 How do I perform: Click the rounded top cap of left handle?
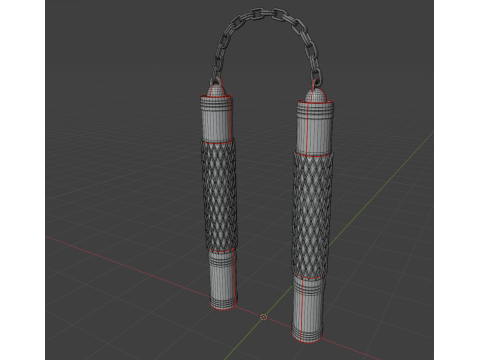(x=216, y=90)
